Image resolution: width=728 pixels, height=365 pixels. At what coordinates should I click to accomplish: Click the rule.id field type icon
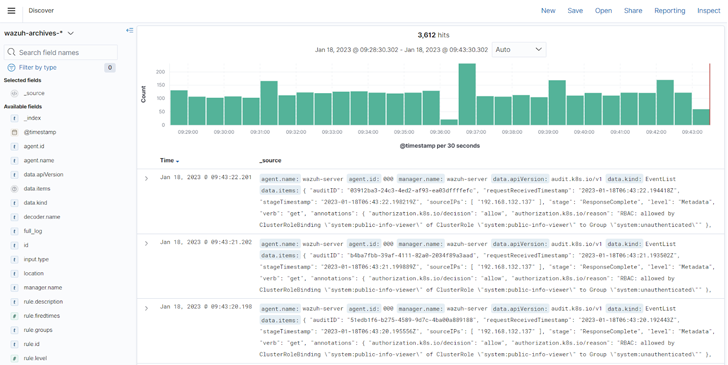pyautogui.click(x=14, y=344)
